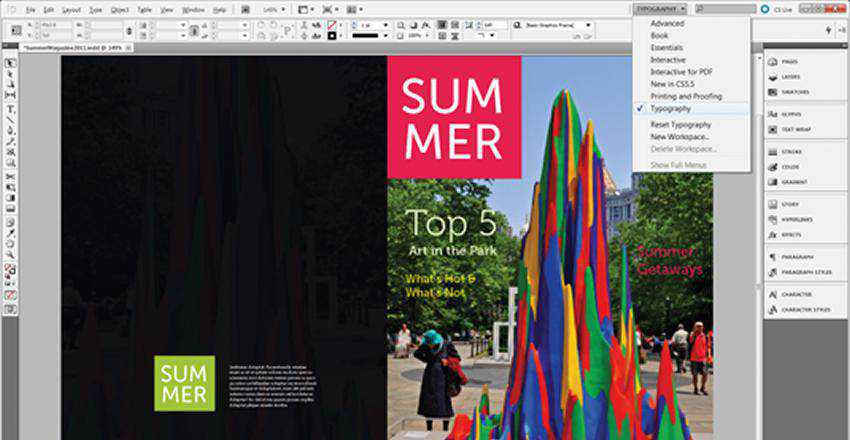The width and height of the screenshot is (850, 440).
Task: Click the stroke color swatch in control bar
Action: pos(331,35)
